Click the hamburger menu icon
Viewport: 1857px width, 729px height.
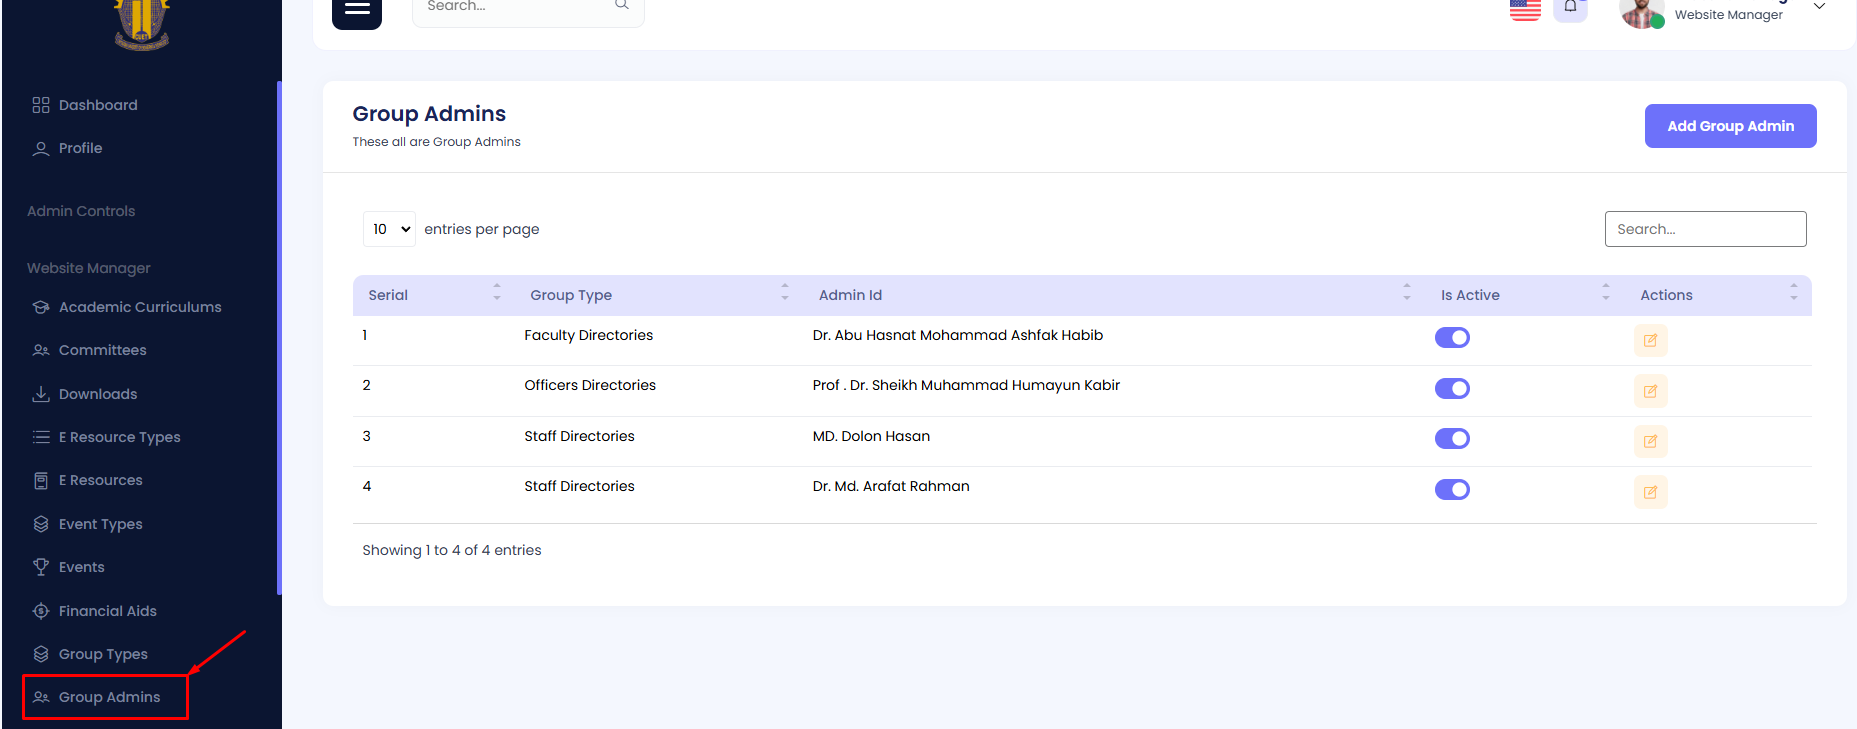(x=357, y=10)
